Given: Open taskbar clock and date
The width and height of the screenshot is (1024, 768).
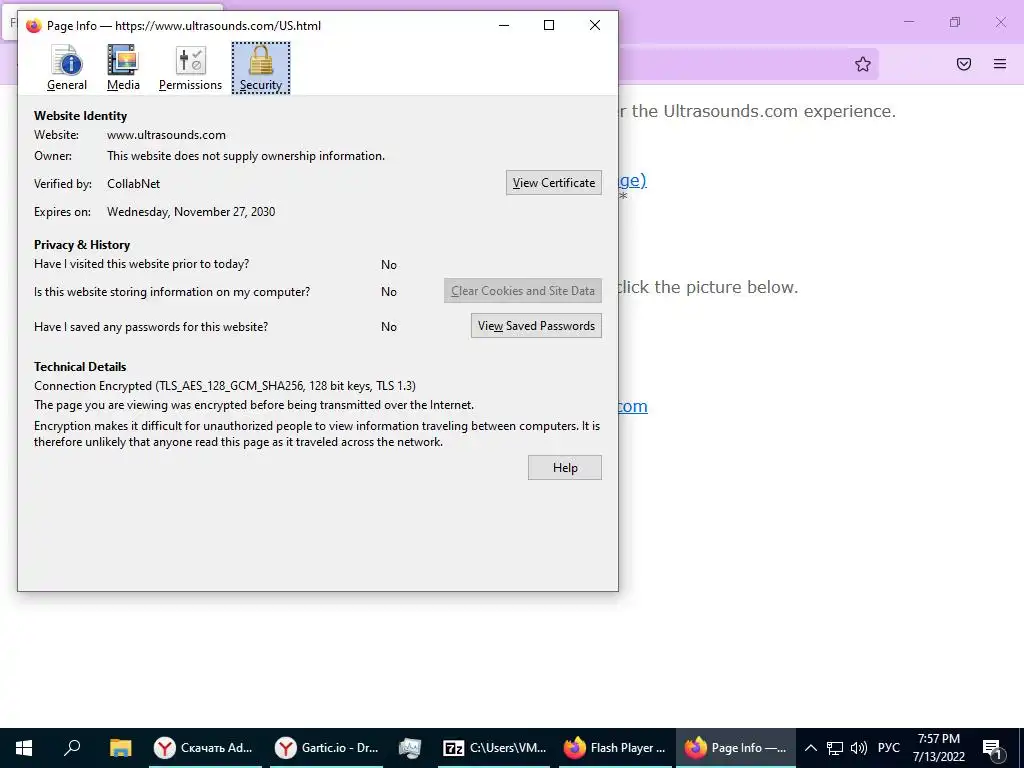Looking at the screenshot, I should click(x=938, y=748).
